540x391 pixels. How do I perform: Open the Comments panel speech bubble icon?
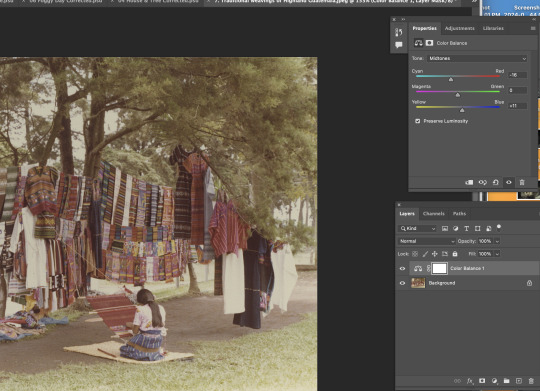(398, 45)
